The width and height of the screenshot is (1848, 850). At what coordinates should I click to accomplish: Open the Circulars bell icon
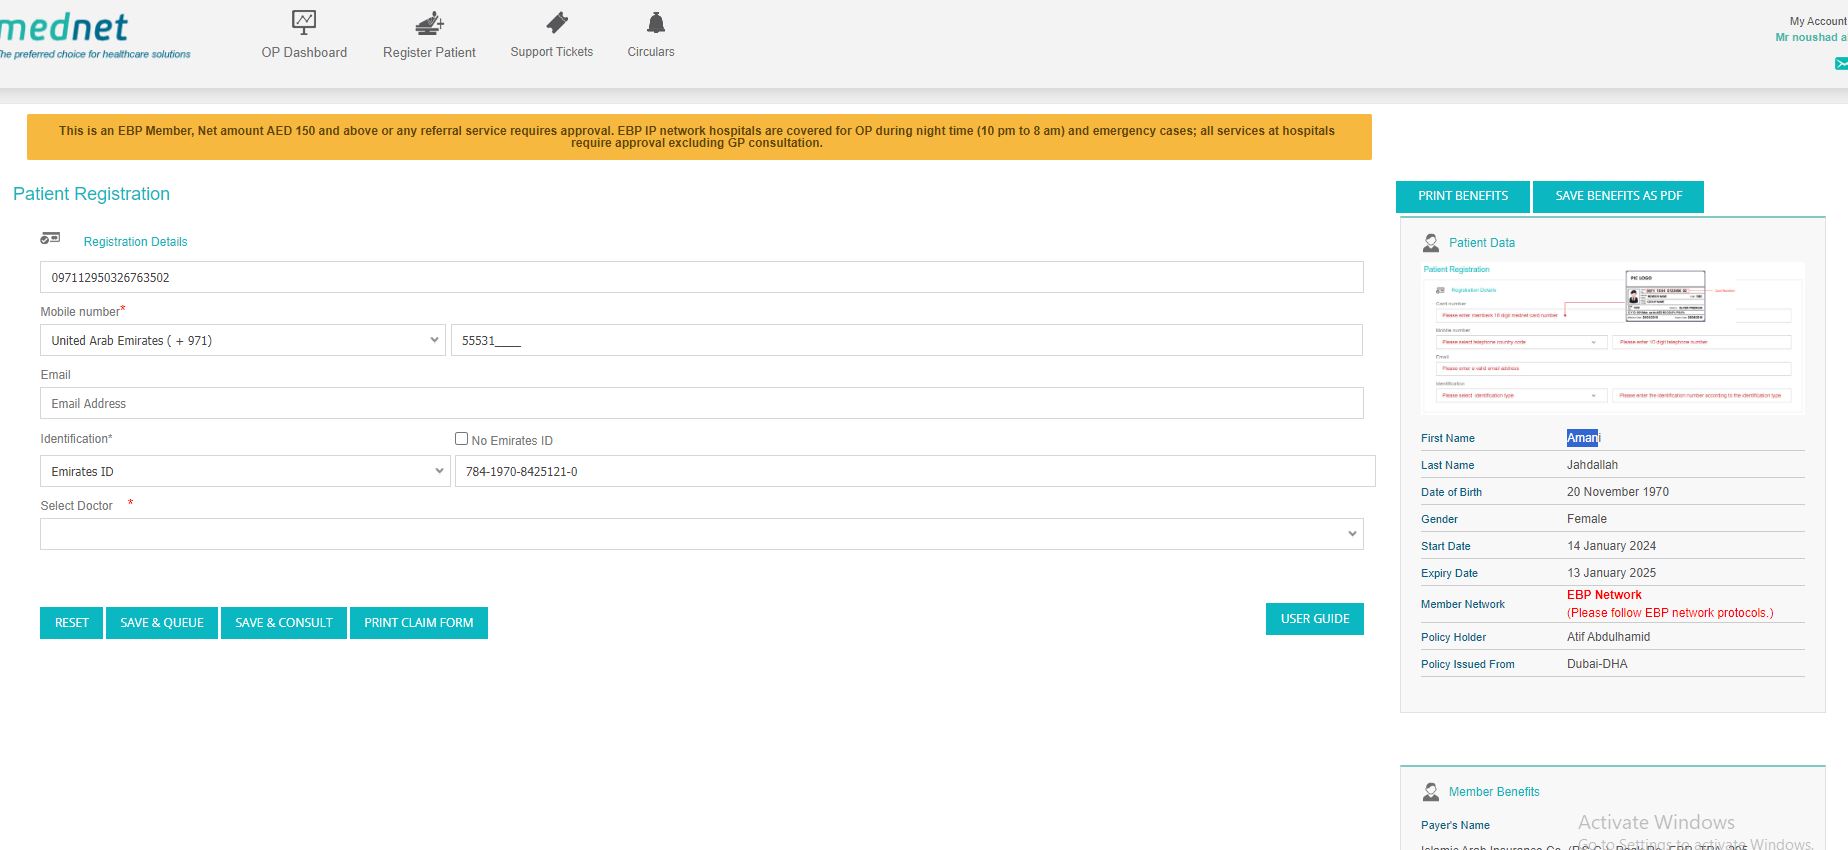tap(656, 22)
